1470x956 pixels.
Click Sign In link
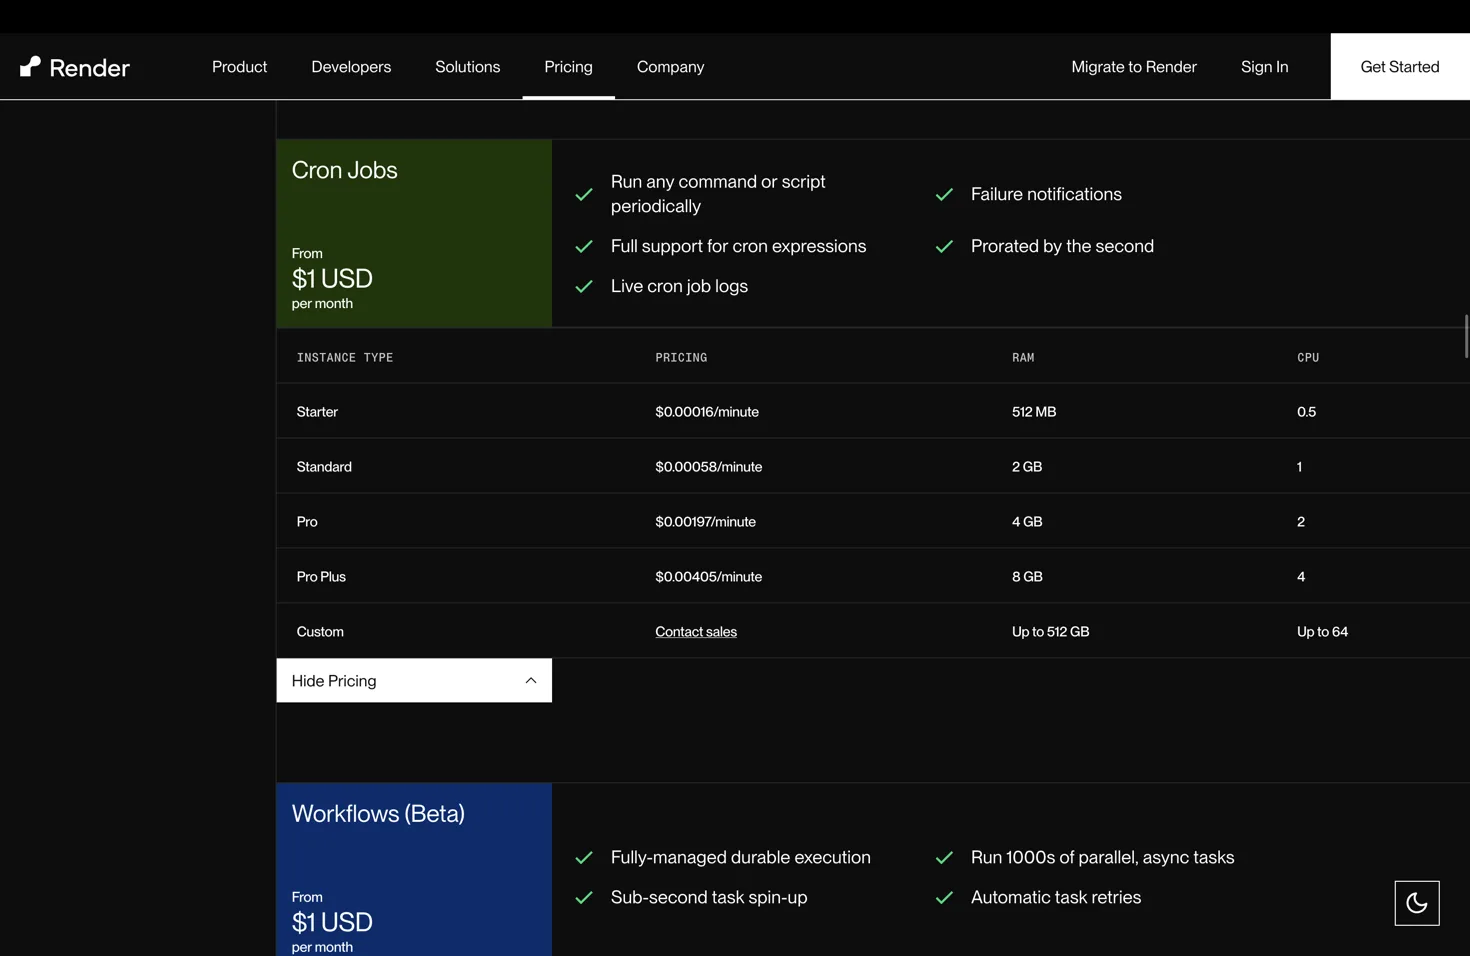(x=1264, y=67)
